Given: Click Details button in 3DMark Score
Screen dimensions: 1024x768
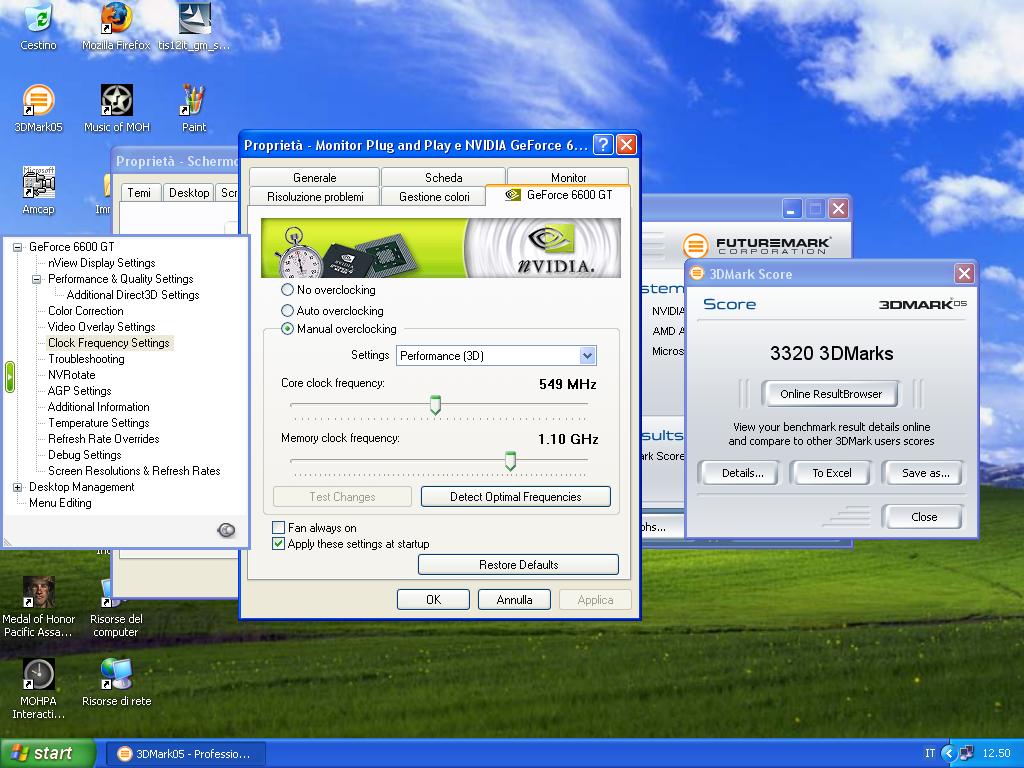Looking at the screenshot, I should point(739,473).
